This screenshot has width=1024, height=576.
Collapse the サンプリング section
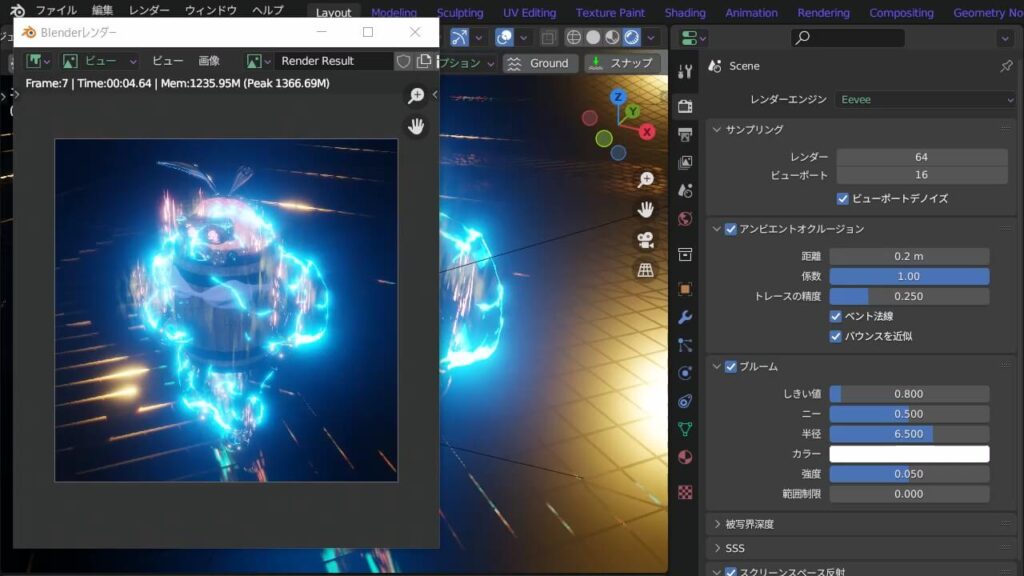tap(716, 129)
